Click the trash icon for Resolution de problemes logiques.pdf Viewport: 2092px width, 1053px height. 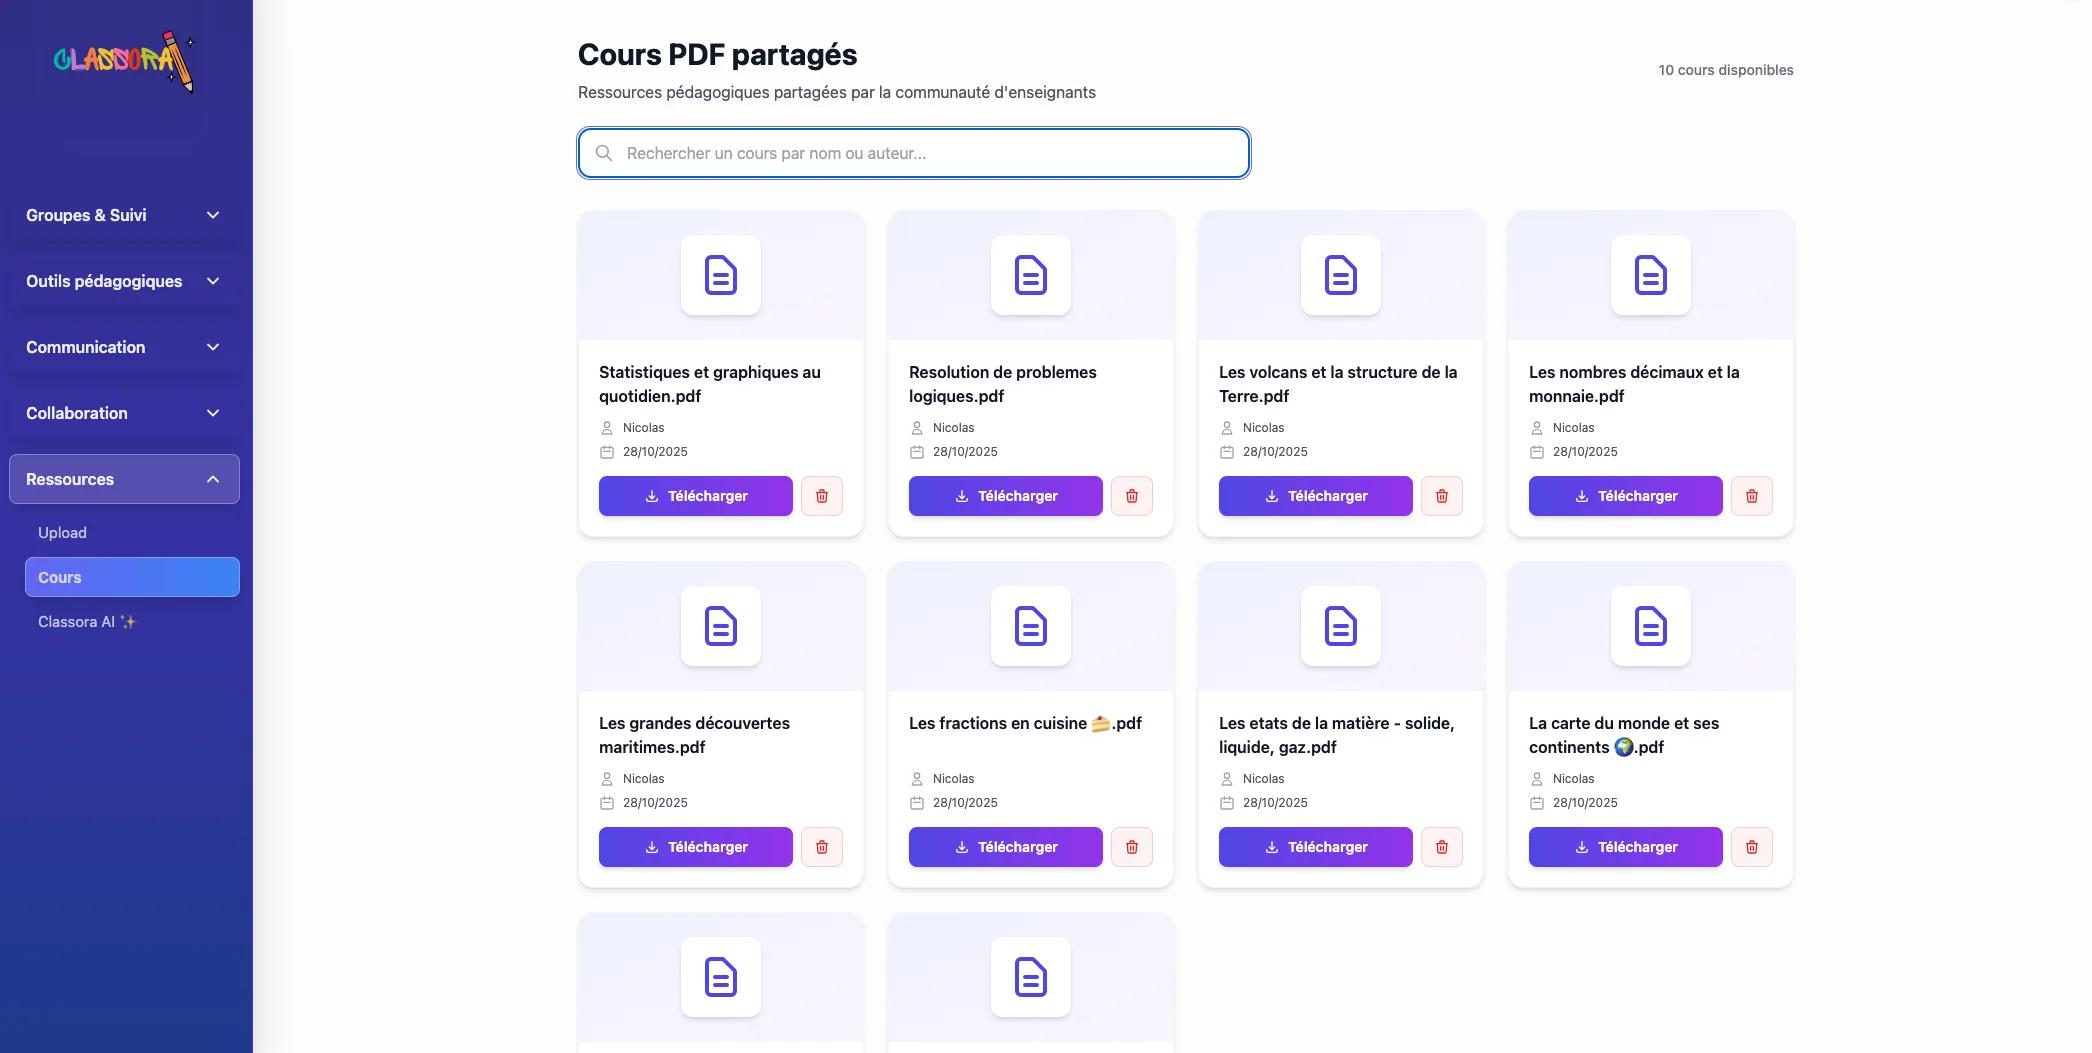1132,495
